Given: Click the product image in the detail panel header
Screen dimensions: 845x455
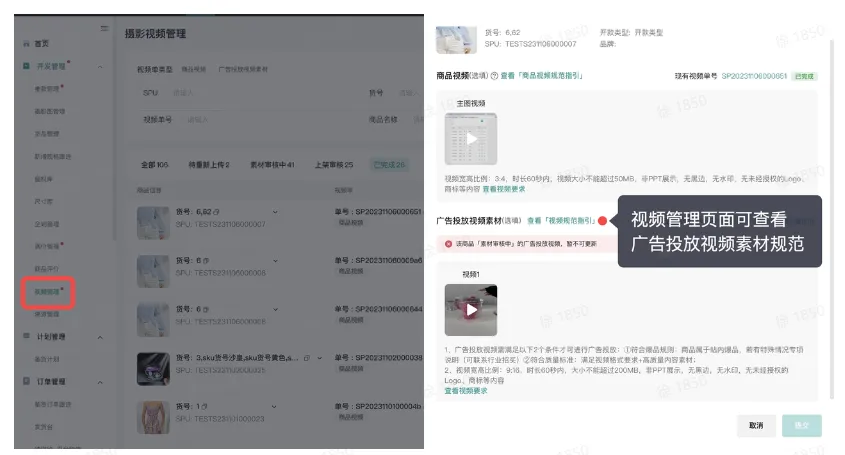Looking at the screenshot, I should pos(456,40).
